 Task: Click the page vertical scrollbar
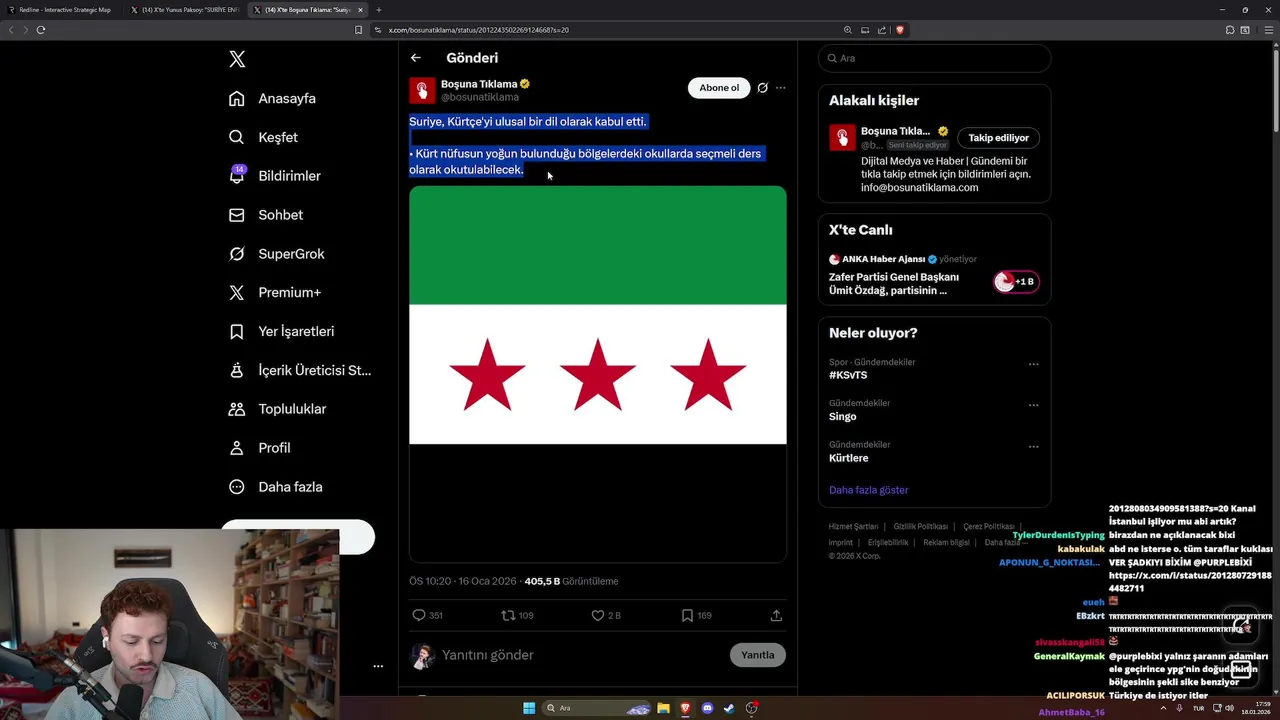point(1275,90)
